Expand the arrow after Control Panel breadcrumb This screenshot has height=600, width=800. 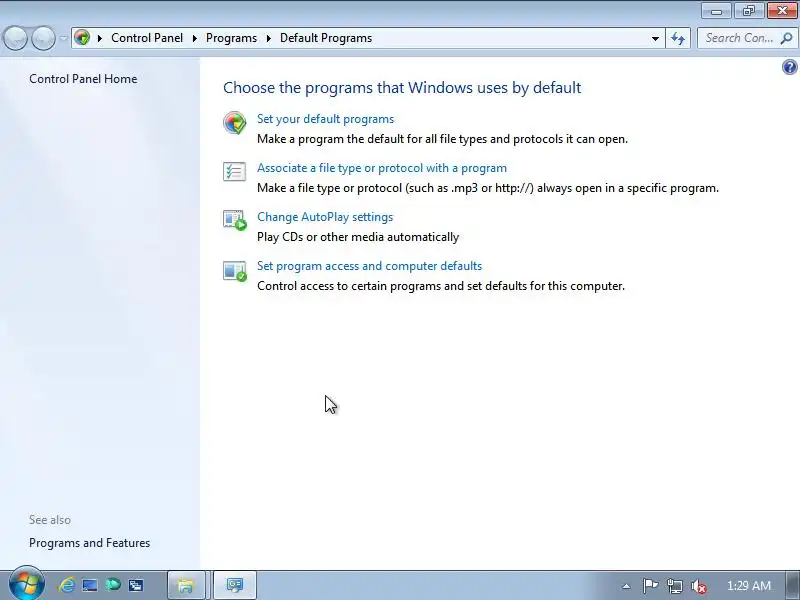pyautogui.click(x=194, y=38)
